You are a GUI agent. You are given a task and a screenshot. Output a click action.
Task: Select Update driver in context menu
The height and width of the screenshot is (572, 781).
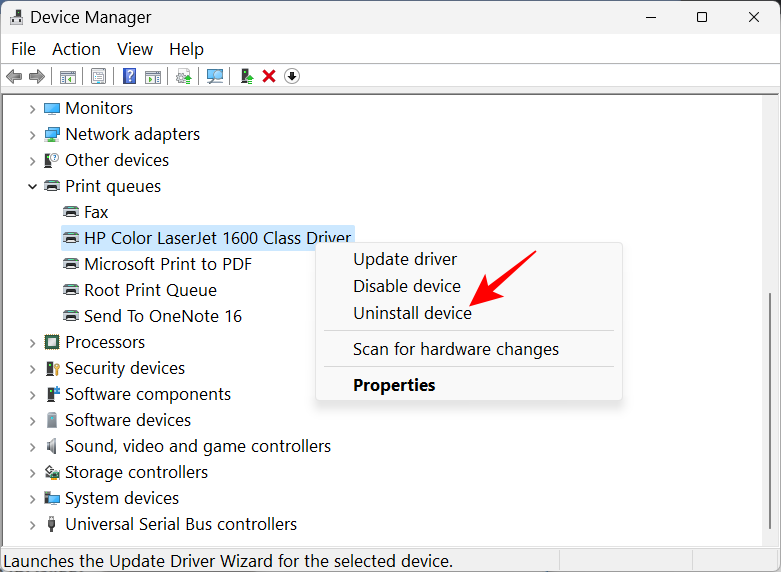tap(405, 259)
